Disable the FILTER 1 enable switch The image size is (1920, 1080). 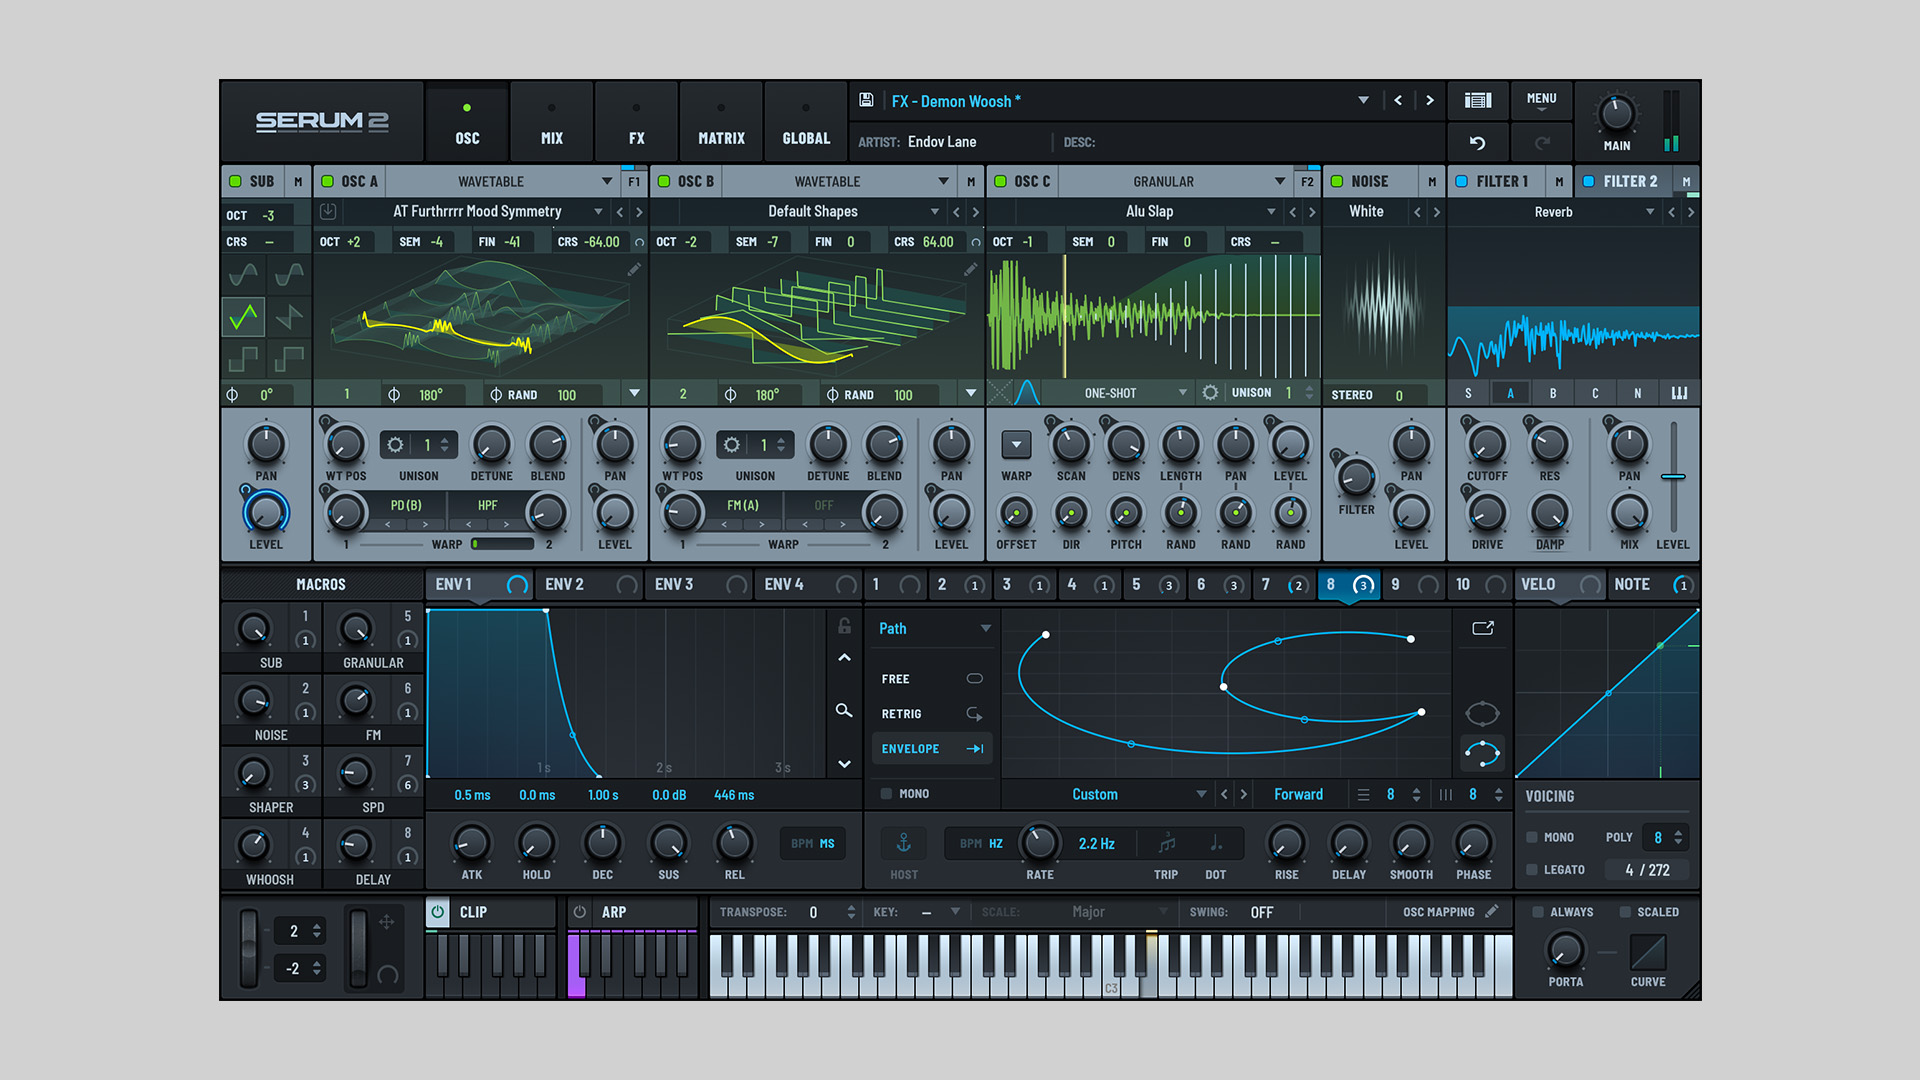tap(1461, 181)
